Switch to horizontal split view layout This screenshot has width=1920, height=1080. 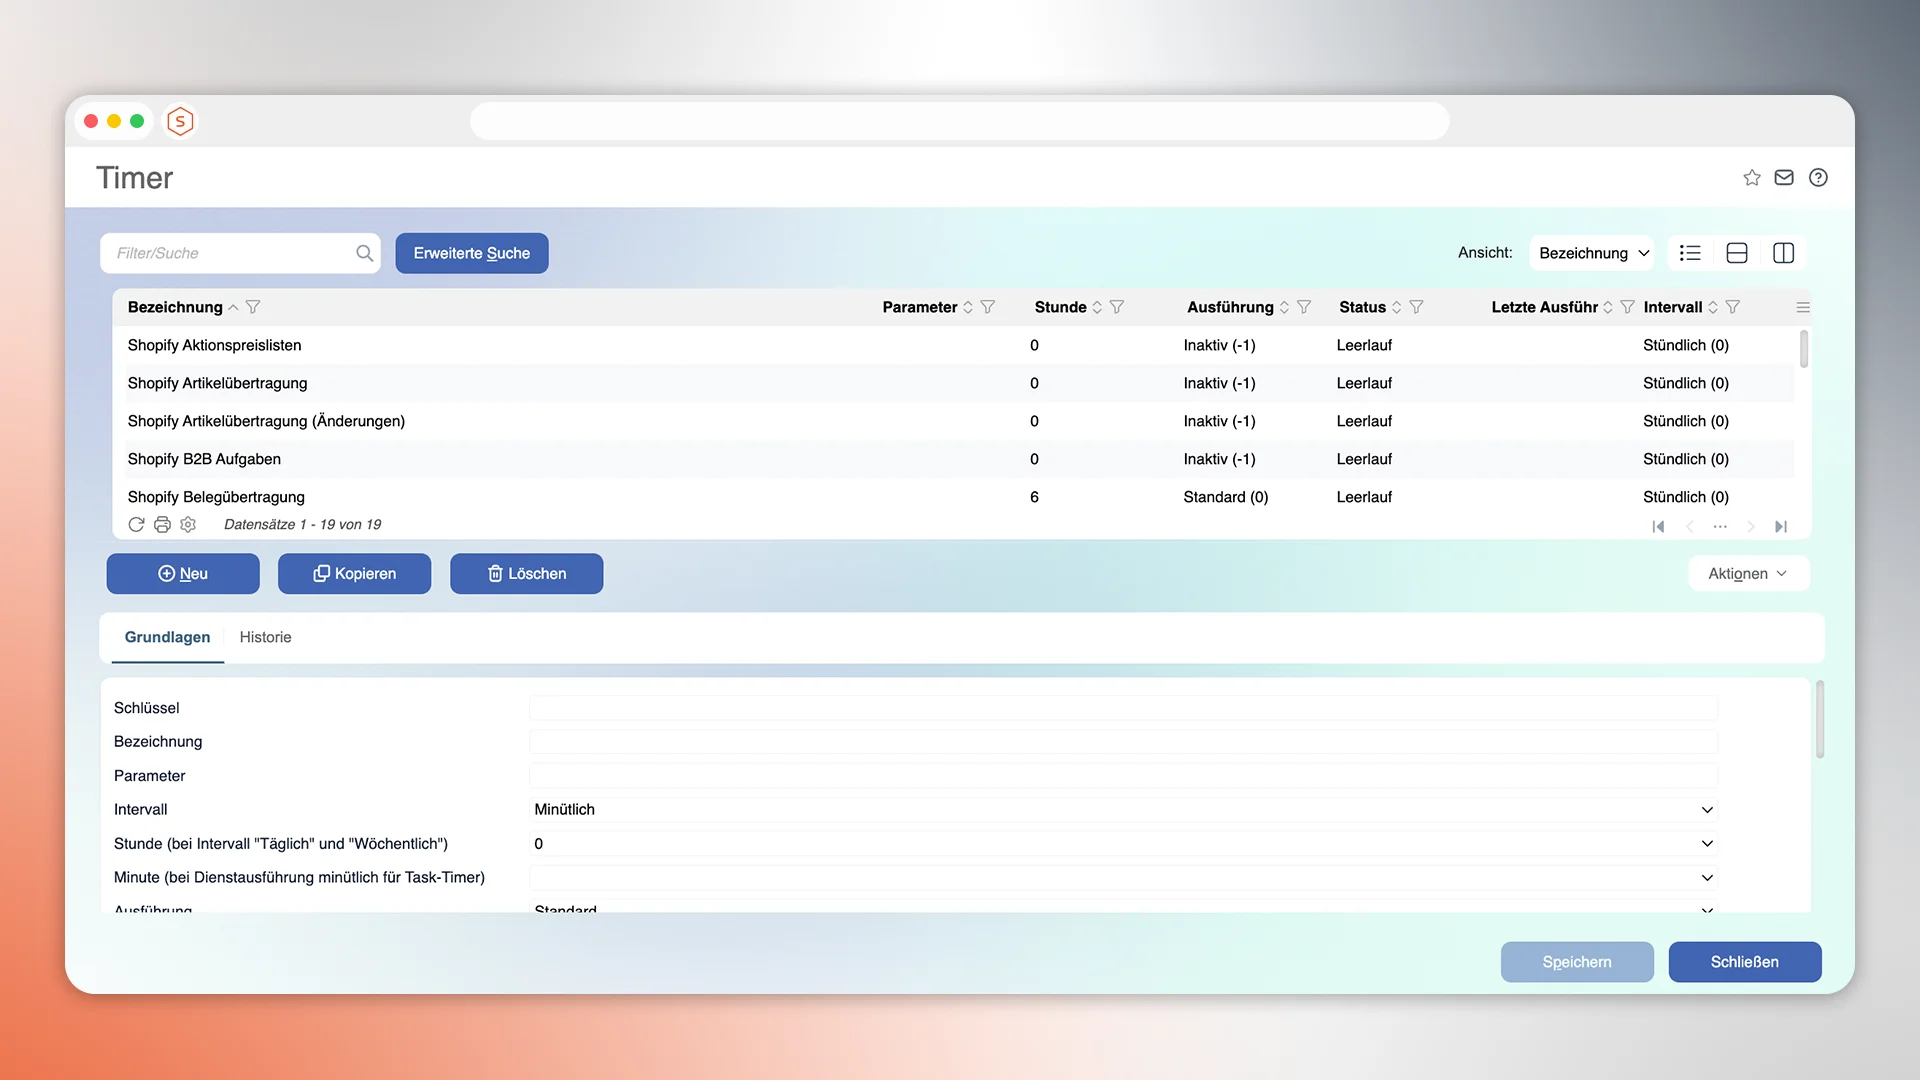click(1737, 253)
